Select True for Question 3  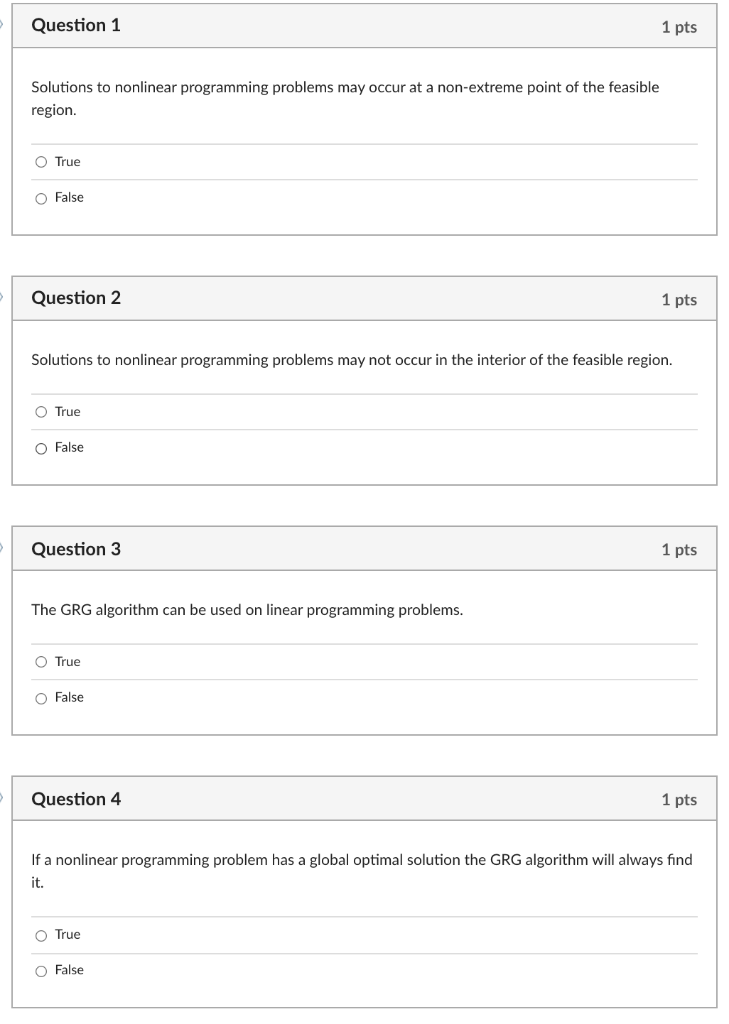(x=41, y=661)
